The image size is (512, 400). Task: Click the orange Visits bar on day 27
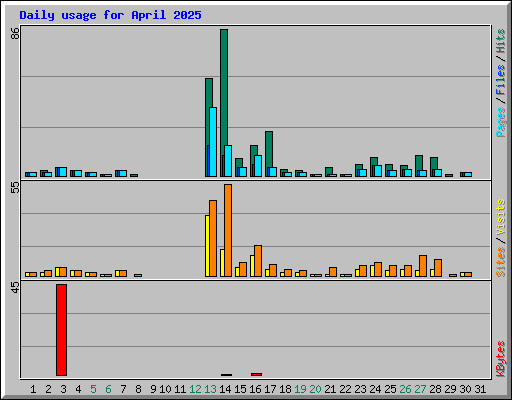click(423, 266)
